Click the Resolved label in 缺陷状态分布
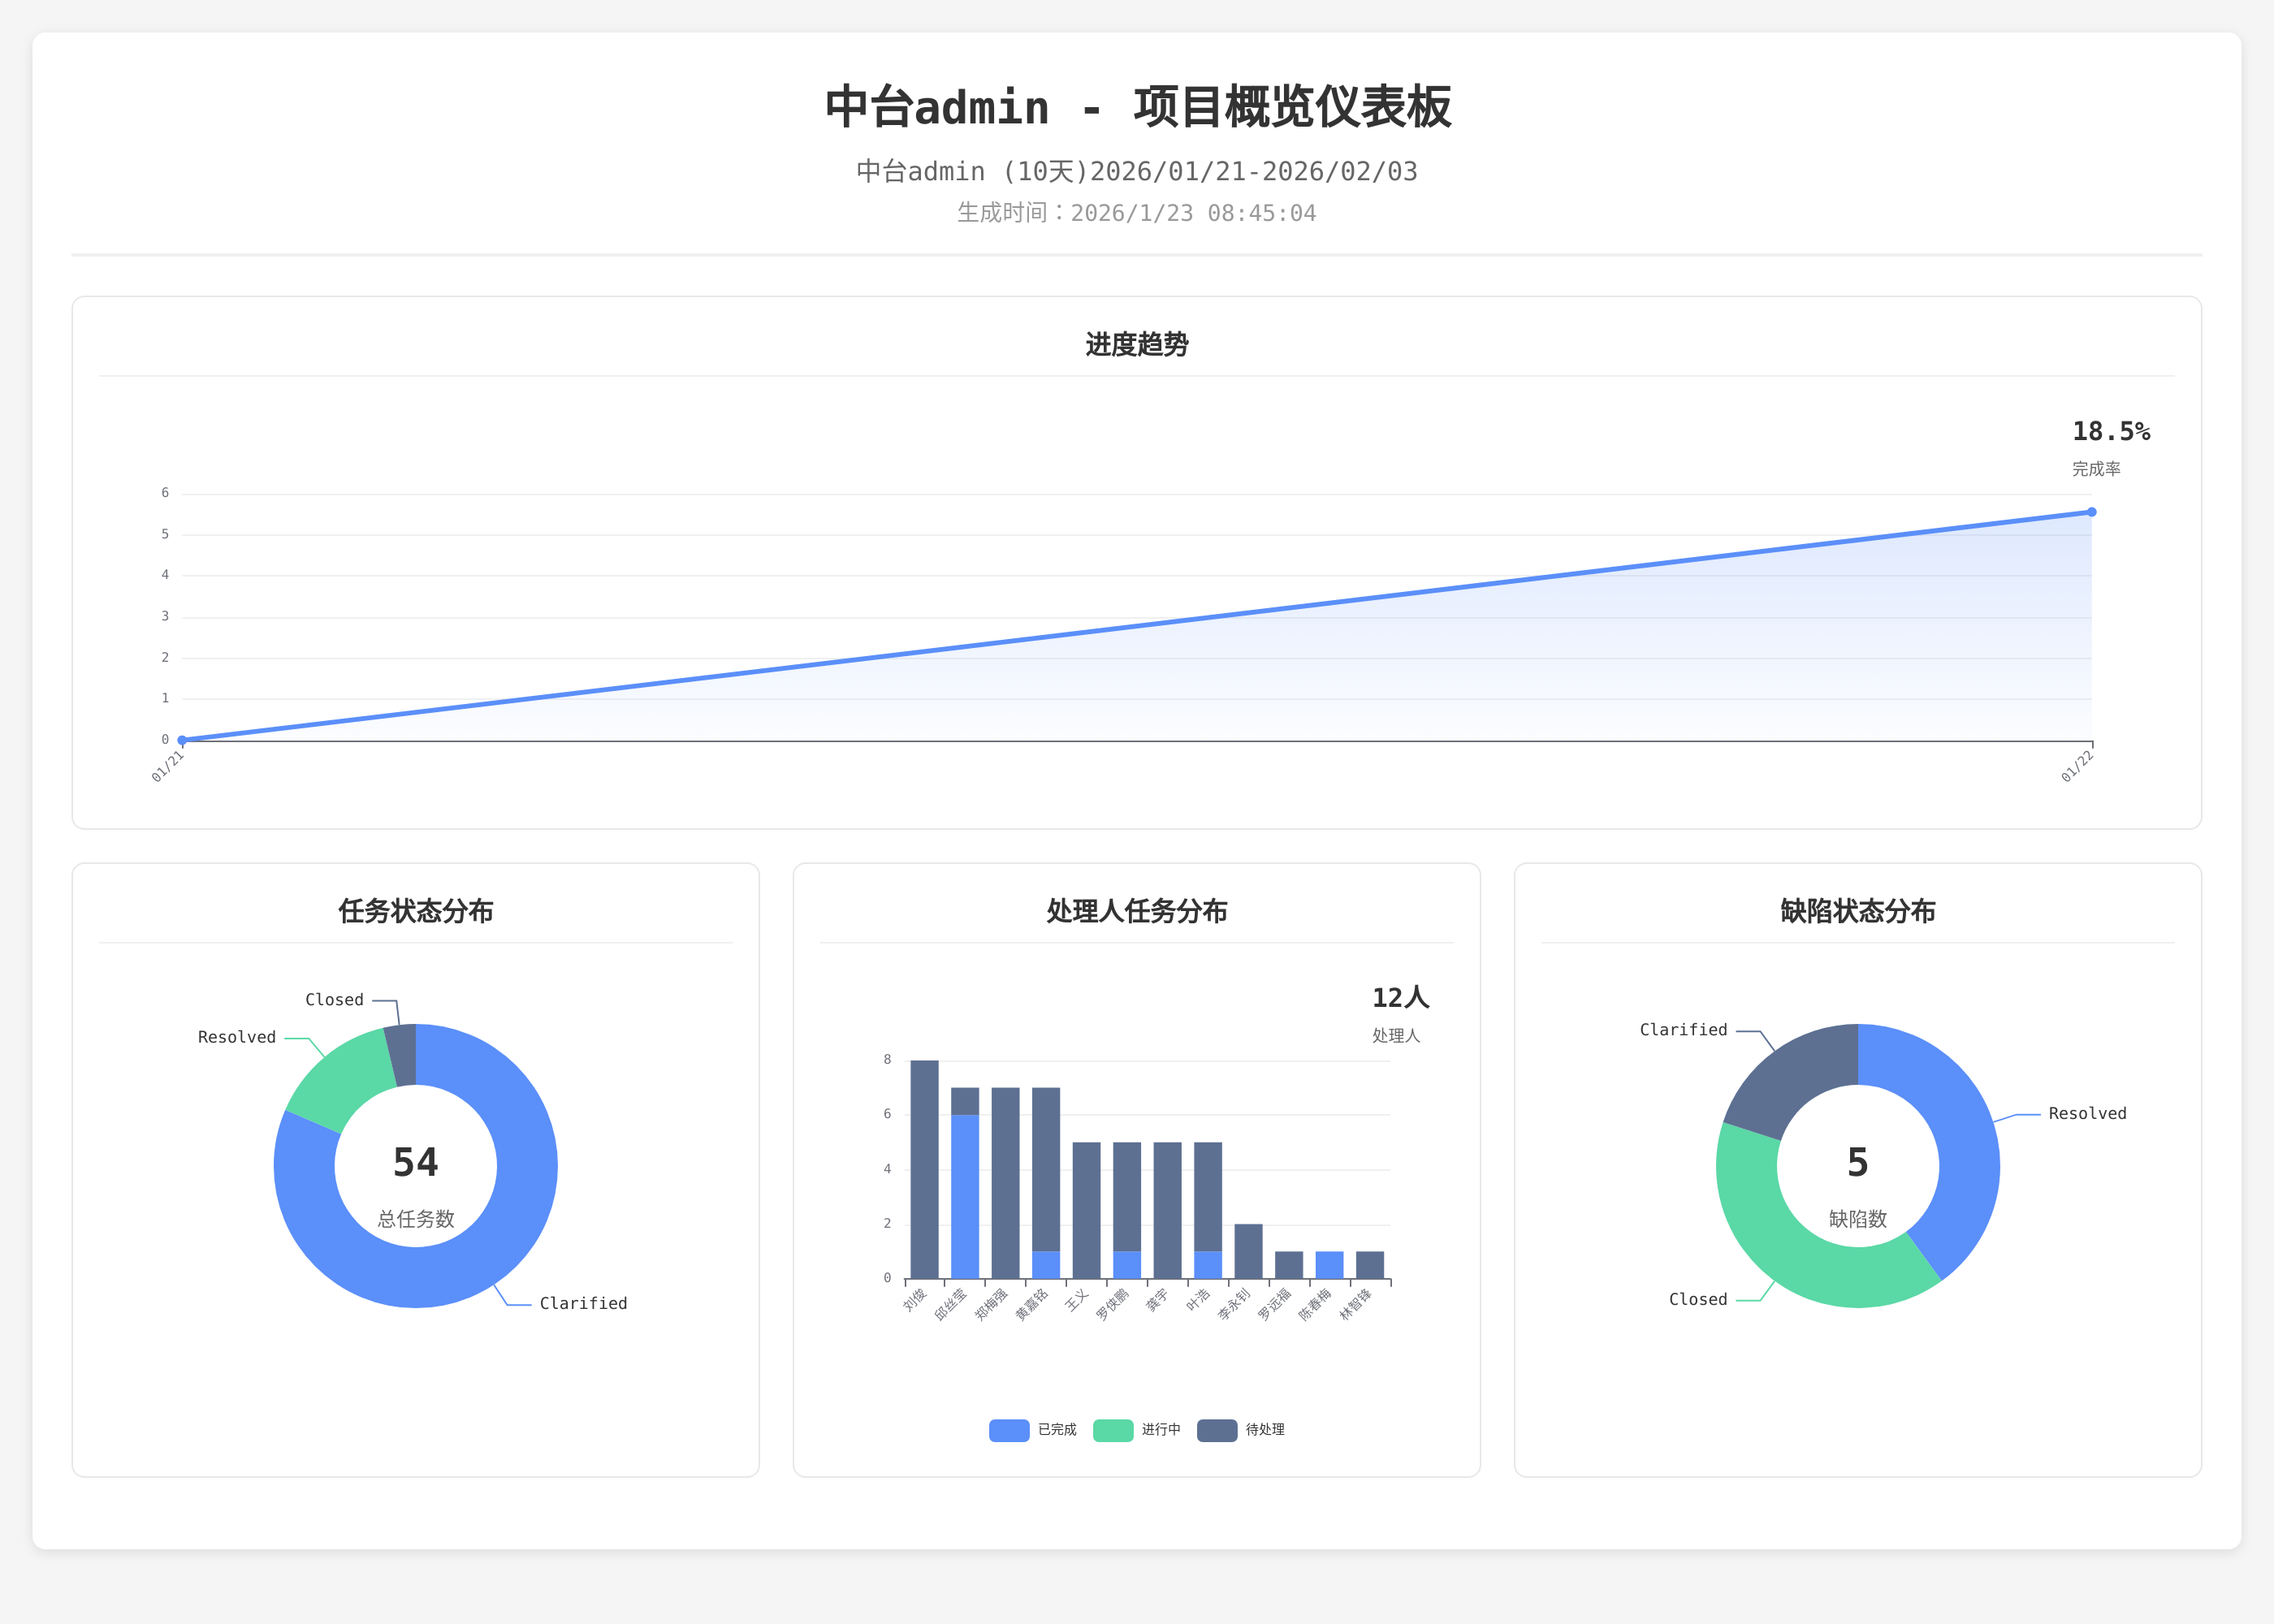This screenshot has width=2274, height=1624. tap(2088, 1114)
